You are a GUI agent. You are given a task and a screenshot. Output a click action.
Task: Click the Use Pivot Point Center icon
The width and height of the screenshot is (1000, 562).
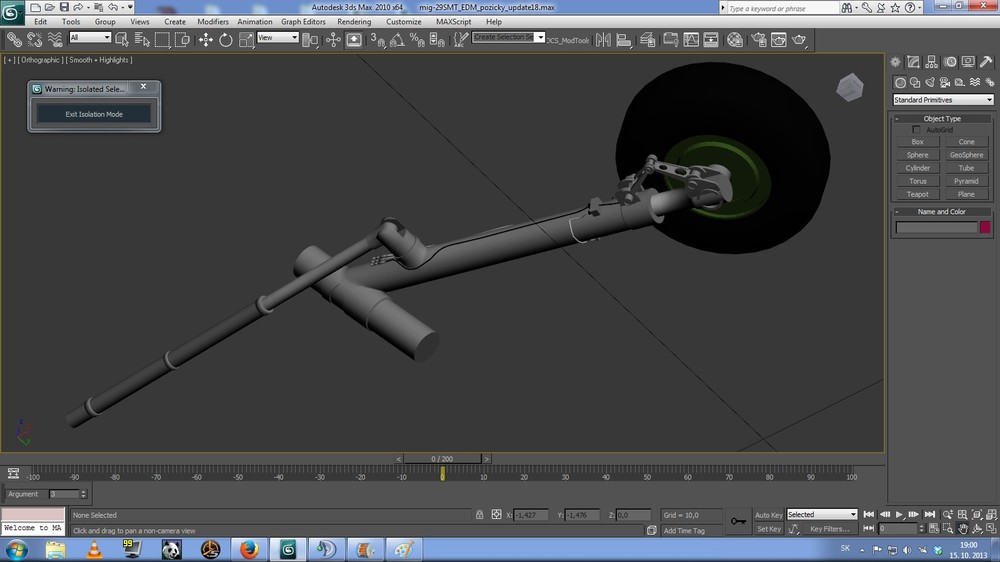pyautogui.click(x=311, y=40)
